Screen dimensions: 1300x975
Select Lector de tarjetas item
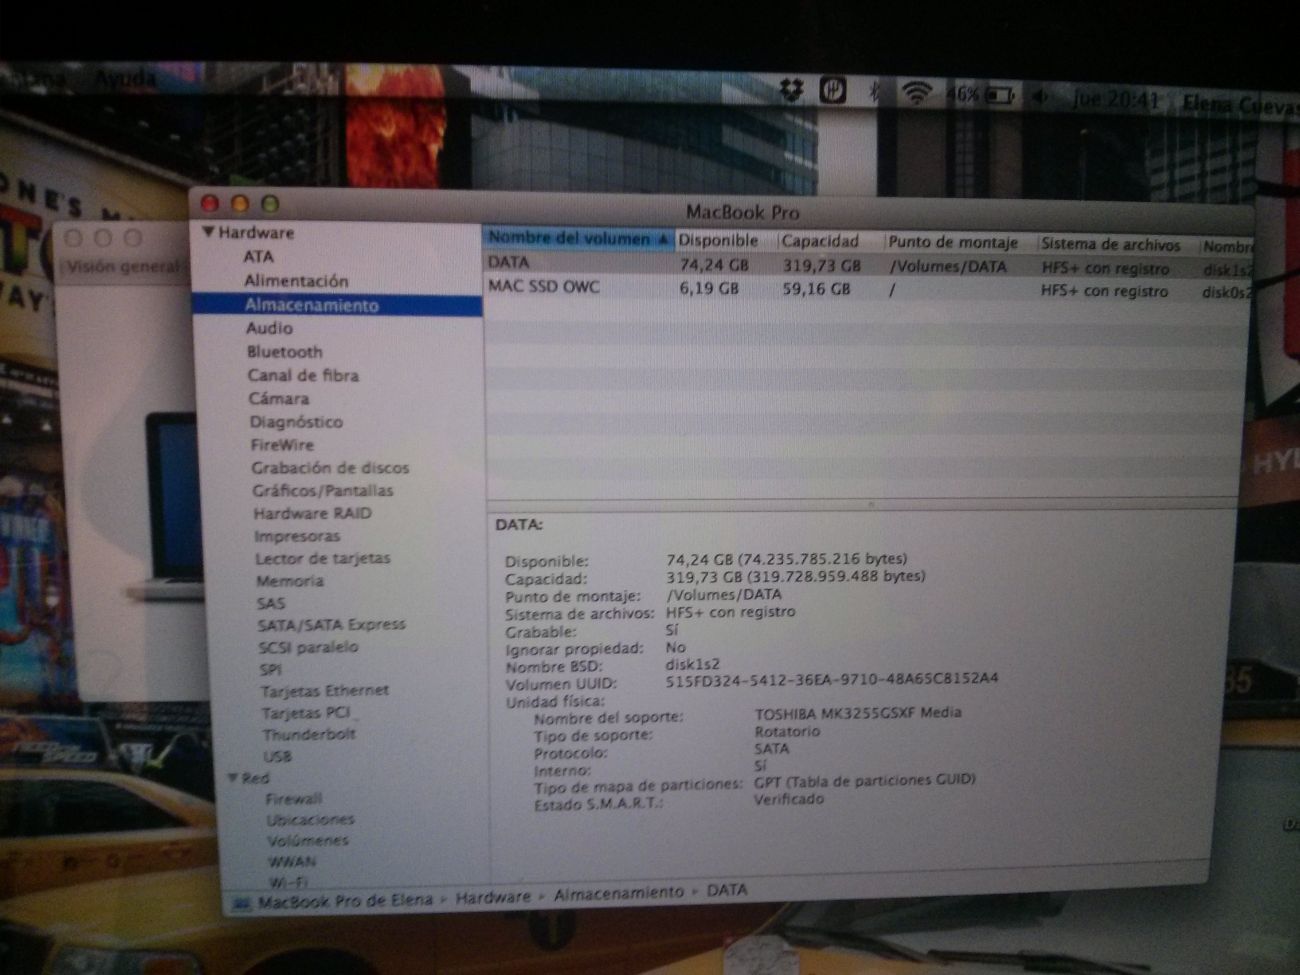coord(323,558)
